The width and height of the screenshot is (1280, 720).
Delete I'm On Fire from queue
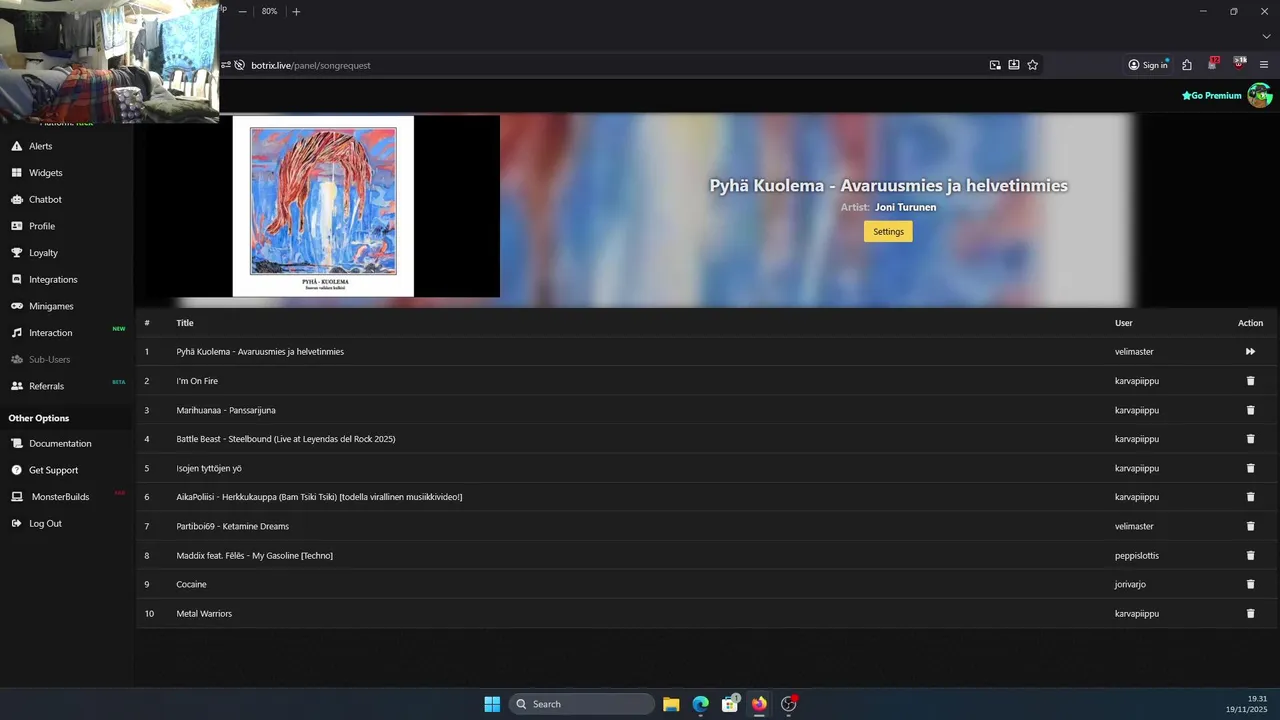click(1250, 381)
